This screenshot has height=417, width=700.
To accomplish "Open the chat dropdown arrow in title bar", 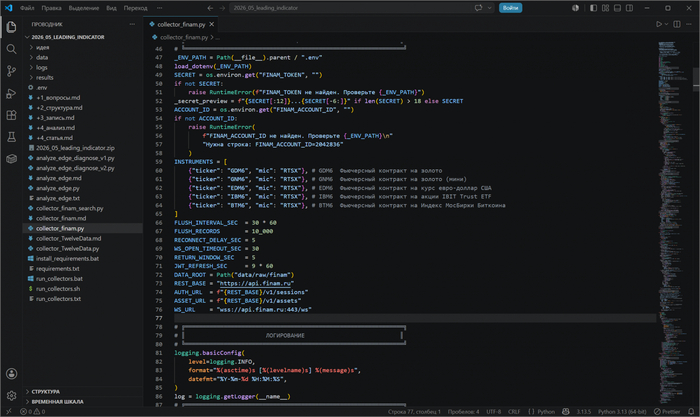I will [490, 8].
